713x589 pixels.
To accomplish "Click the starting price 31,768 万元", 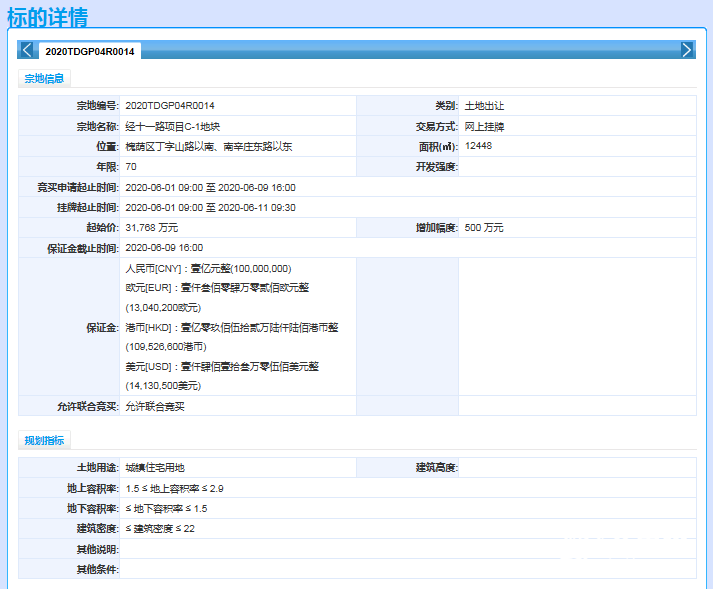I will point(151,228).
